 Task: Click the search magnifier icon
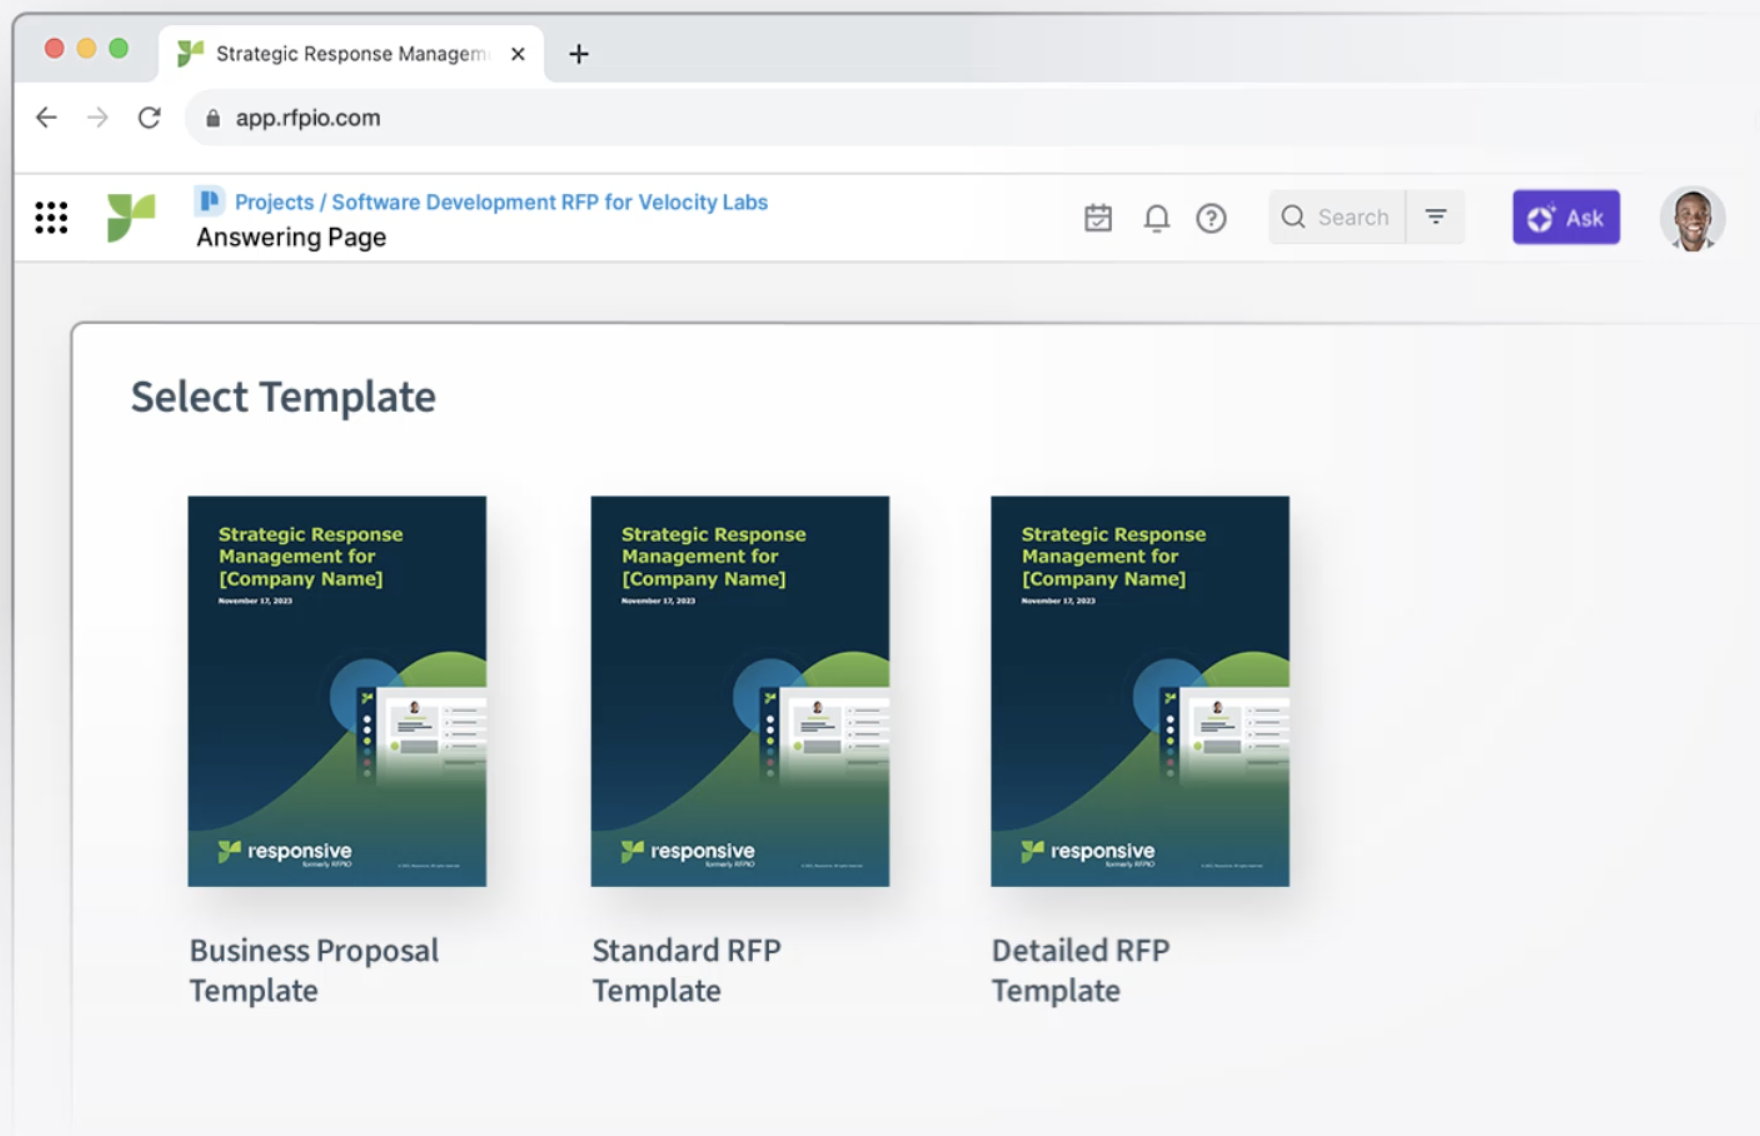(1293, 217)
